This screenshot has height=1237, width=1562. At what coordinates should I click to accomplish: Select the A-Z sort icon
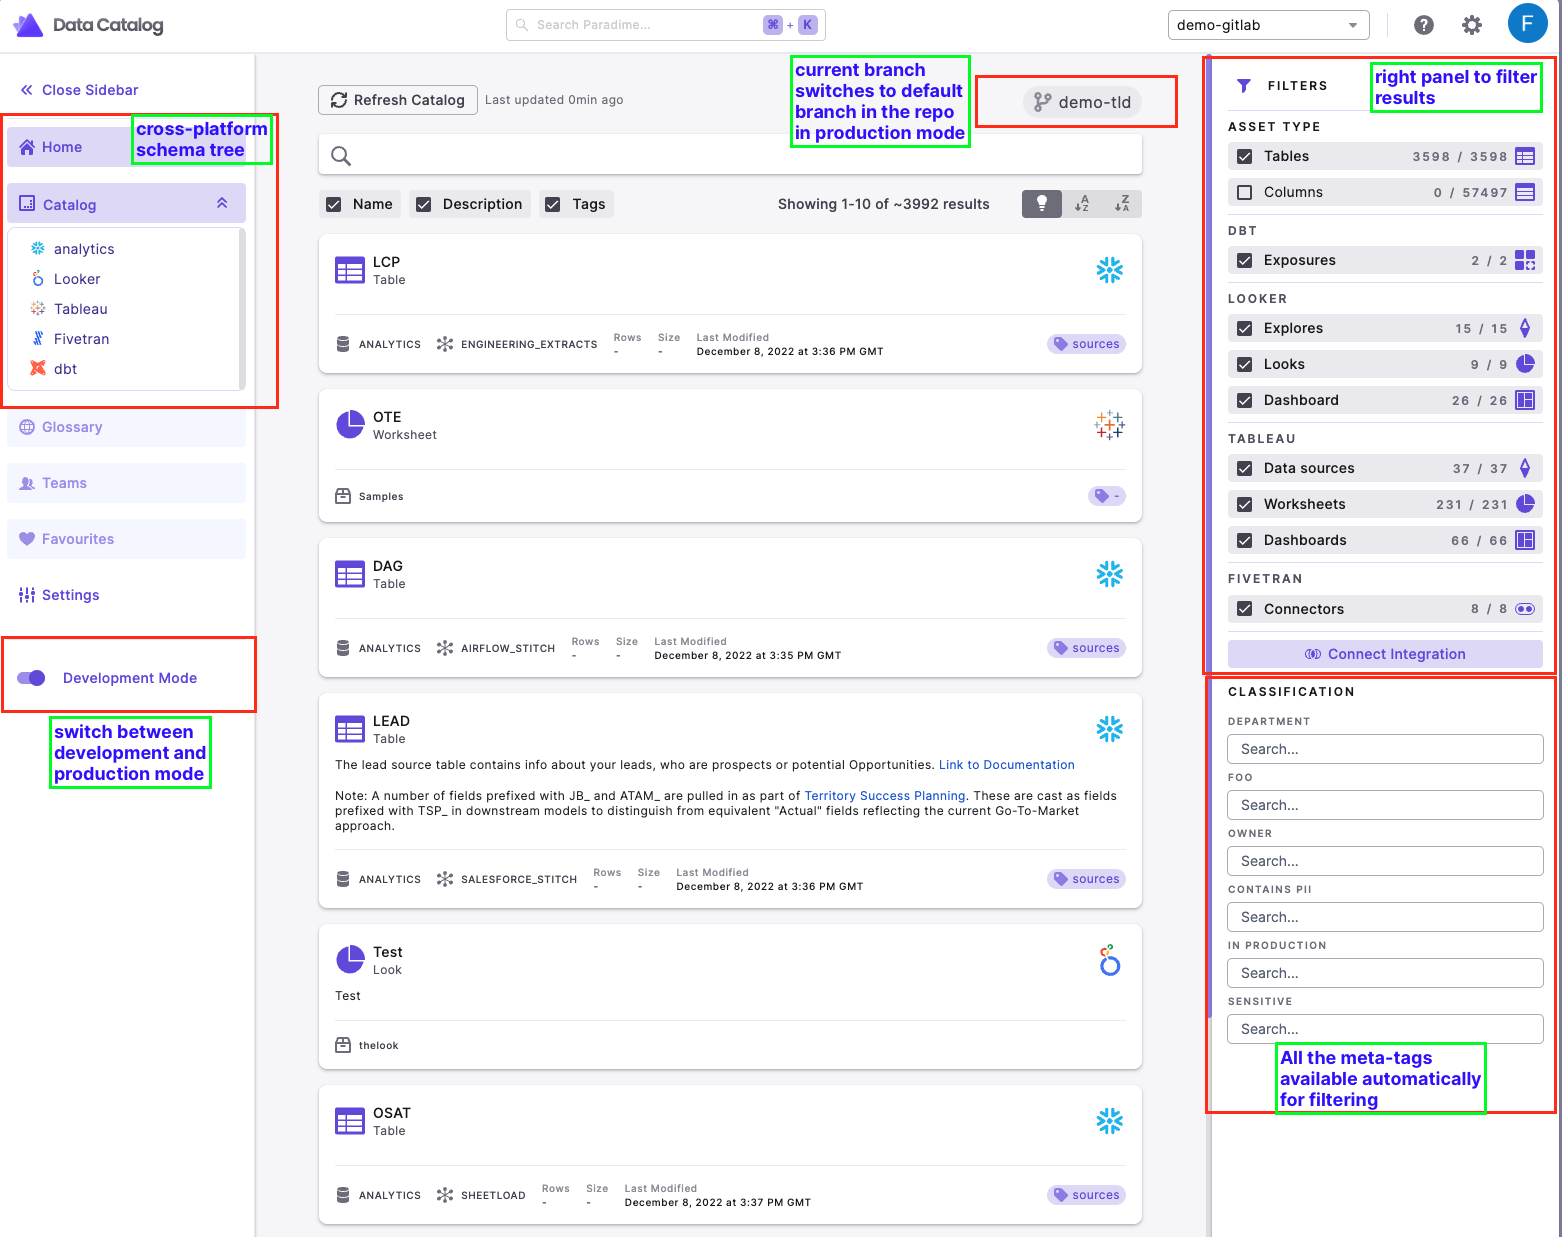1082,203
